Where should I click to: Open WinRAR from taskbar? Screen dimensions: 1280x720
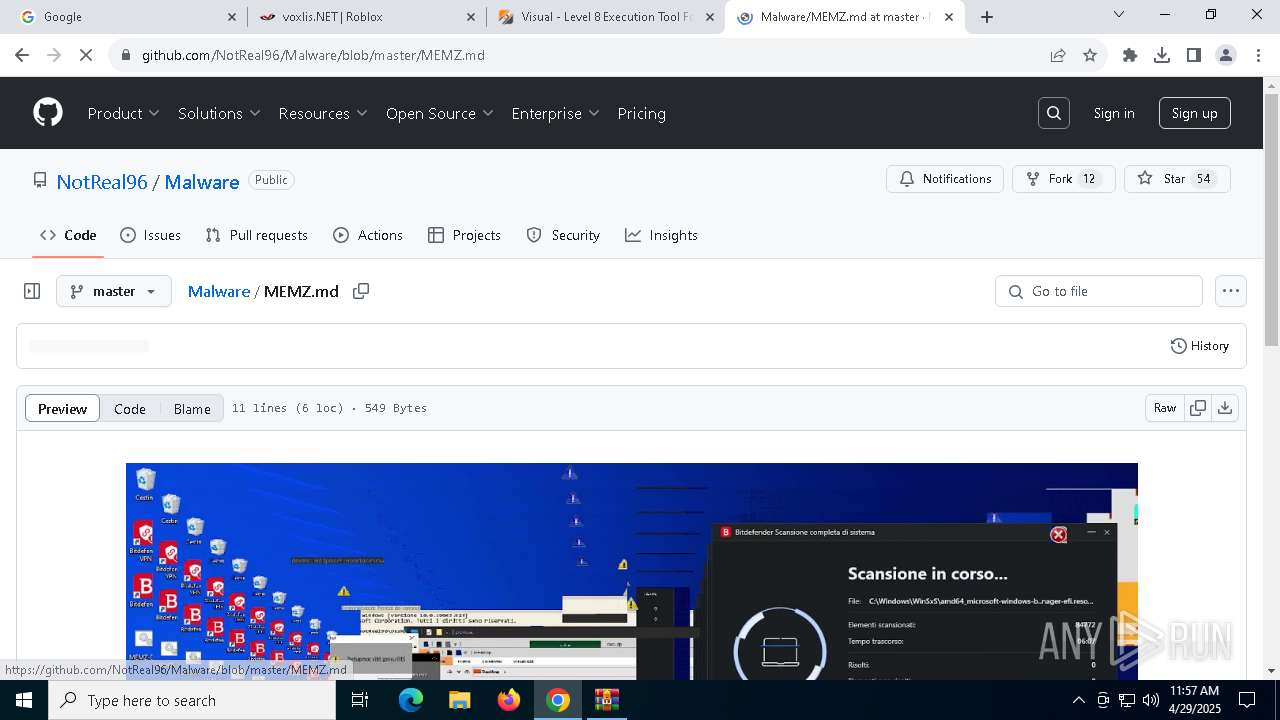click(x=606, y=700)
